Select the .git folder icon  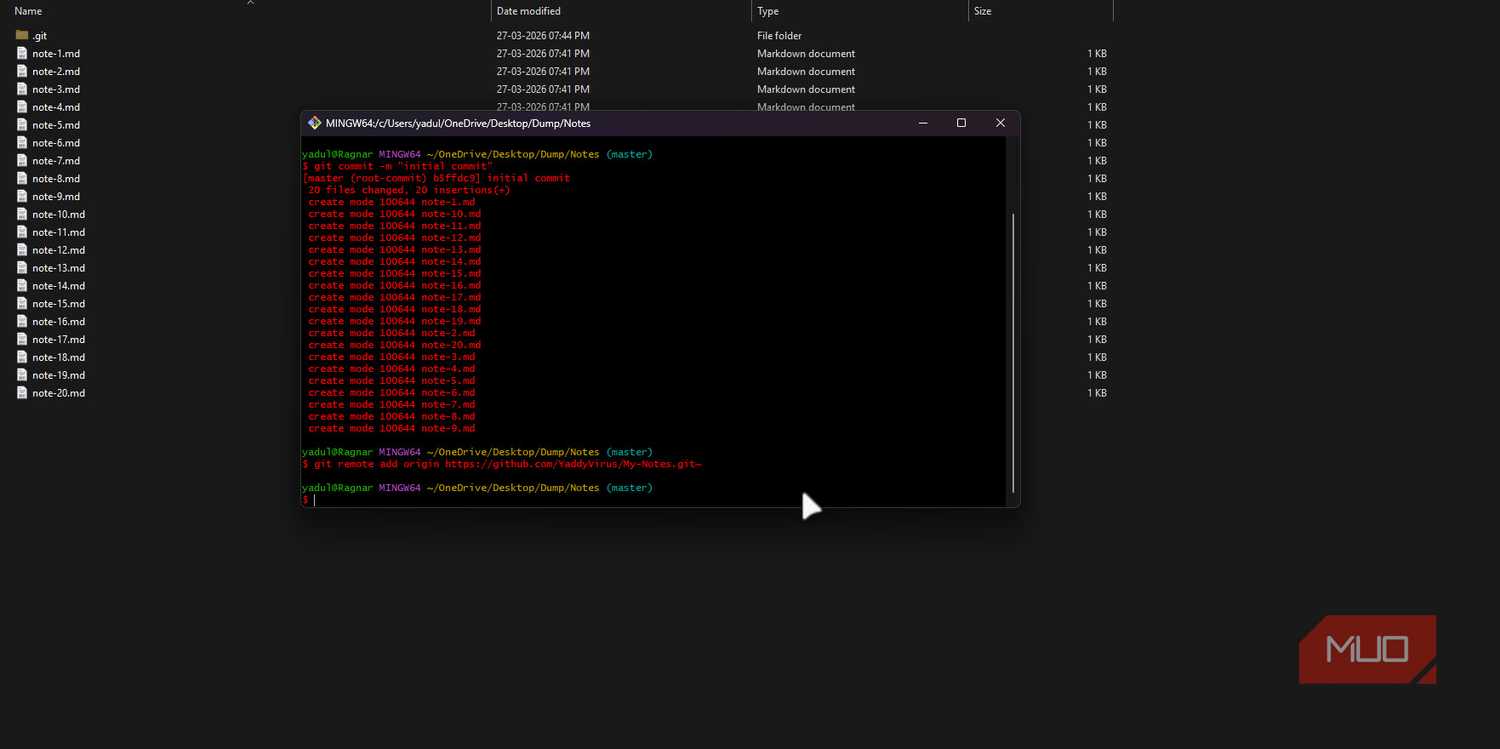coord(22,35)
